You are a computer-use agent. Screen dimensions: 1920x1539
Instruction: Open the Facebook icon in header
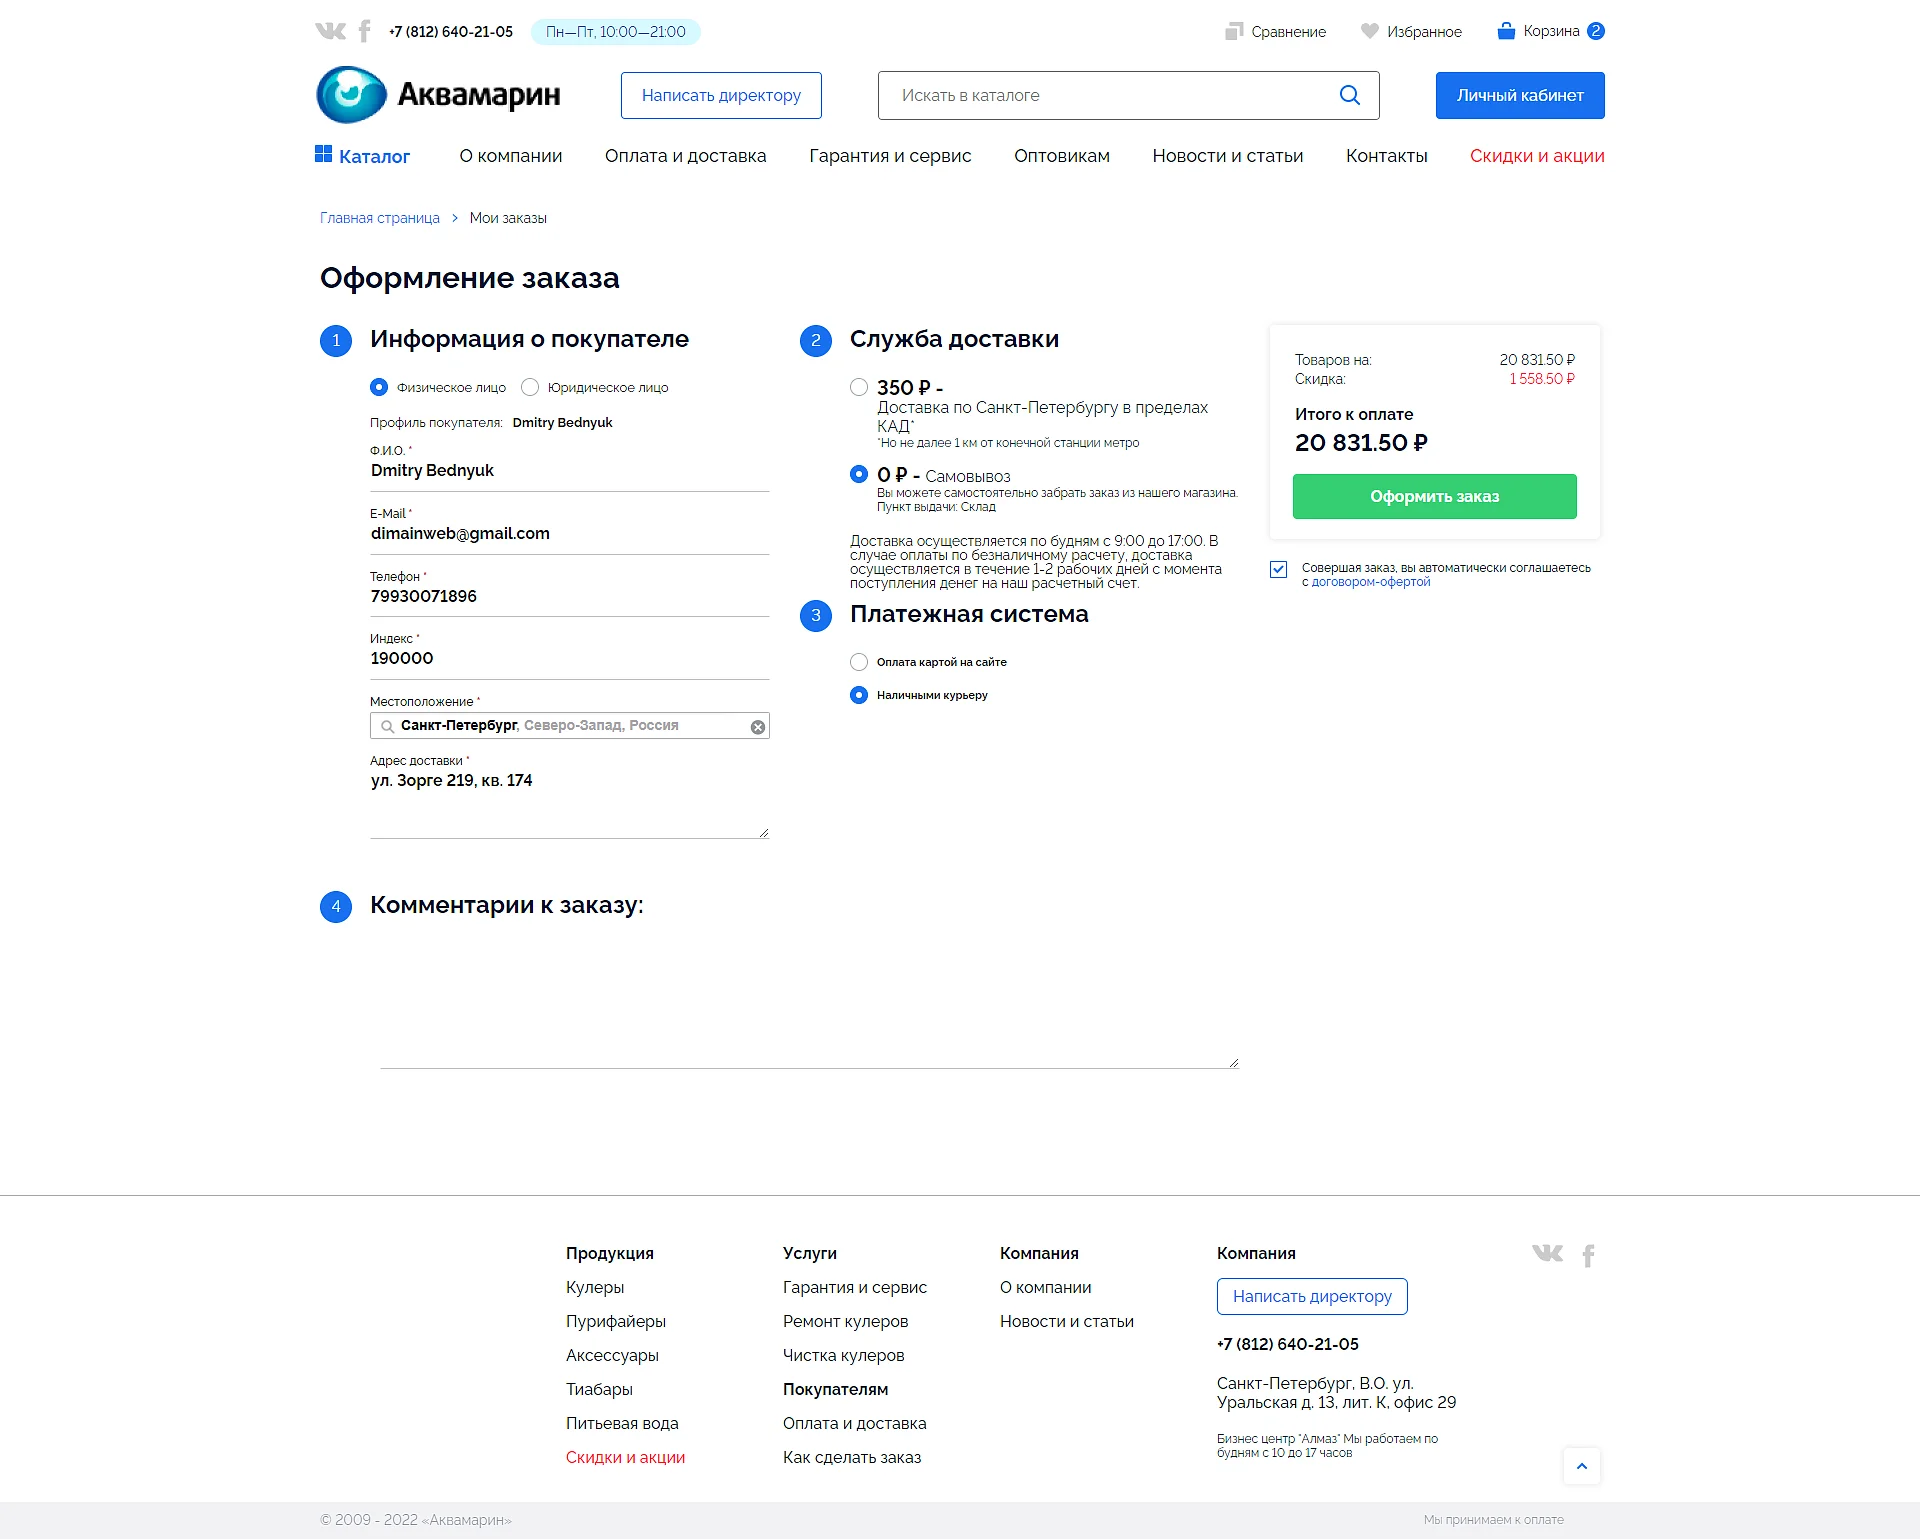(365, 31)
